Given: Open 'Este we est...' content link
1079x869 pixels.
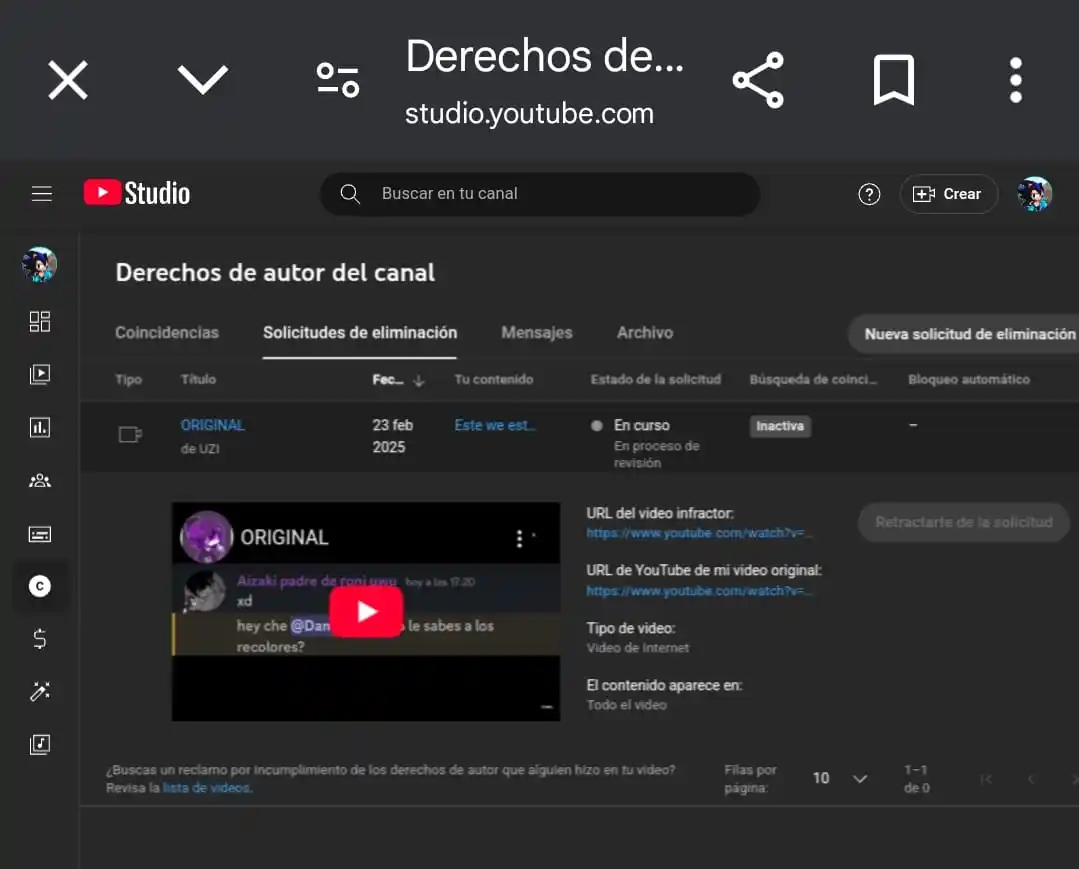Looking at the screenshot, I should [x=495, y=425].
